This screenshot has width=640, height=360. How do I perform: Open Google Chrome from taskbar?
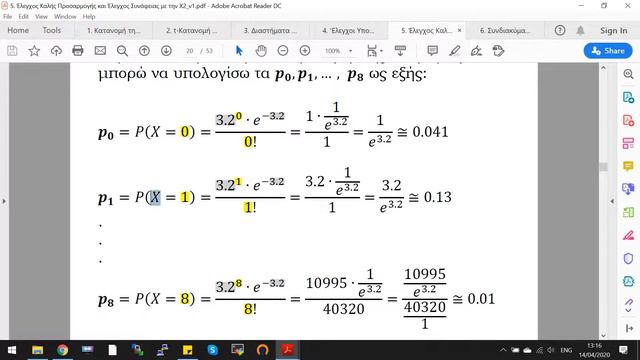[x=62, y=350]
